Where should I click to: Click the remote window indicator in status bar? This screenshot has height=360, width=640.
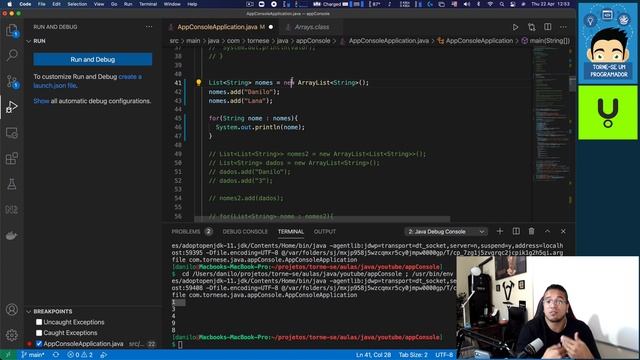7,355
